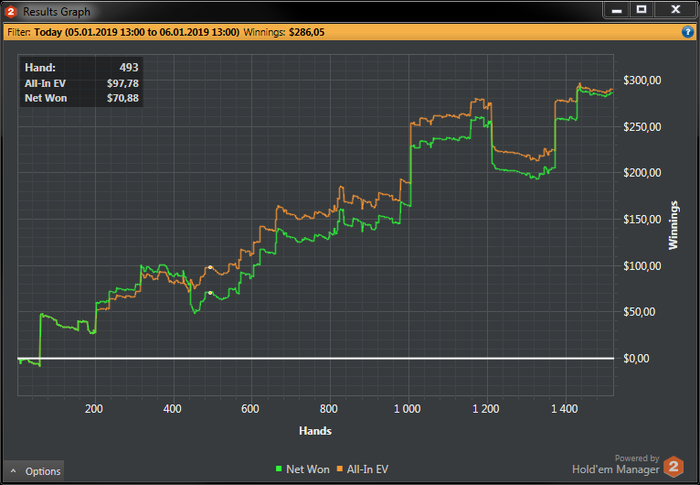
Task: Click the 600 hands axis label
Action: [x=250, y=409]
